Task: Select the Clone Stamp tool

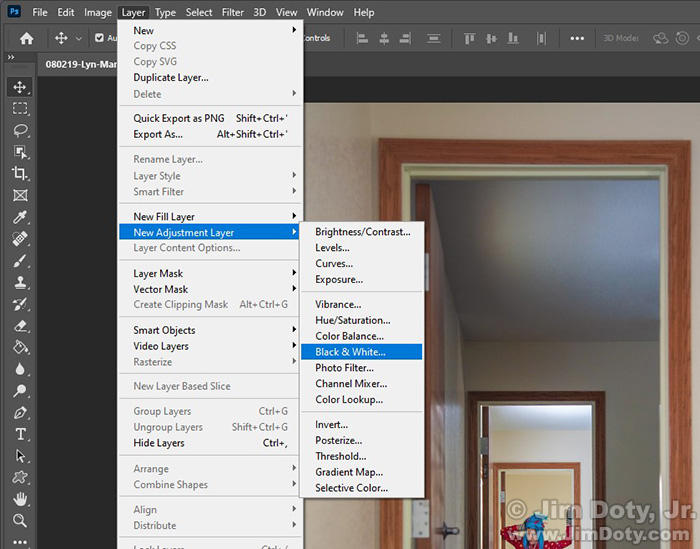Action: click(x=20, y=283)
